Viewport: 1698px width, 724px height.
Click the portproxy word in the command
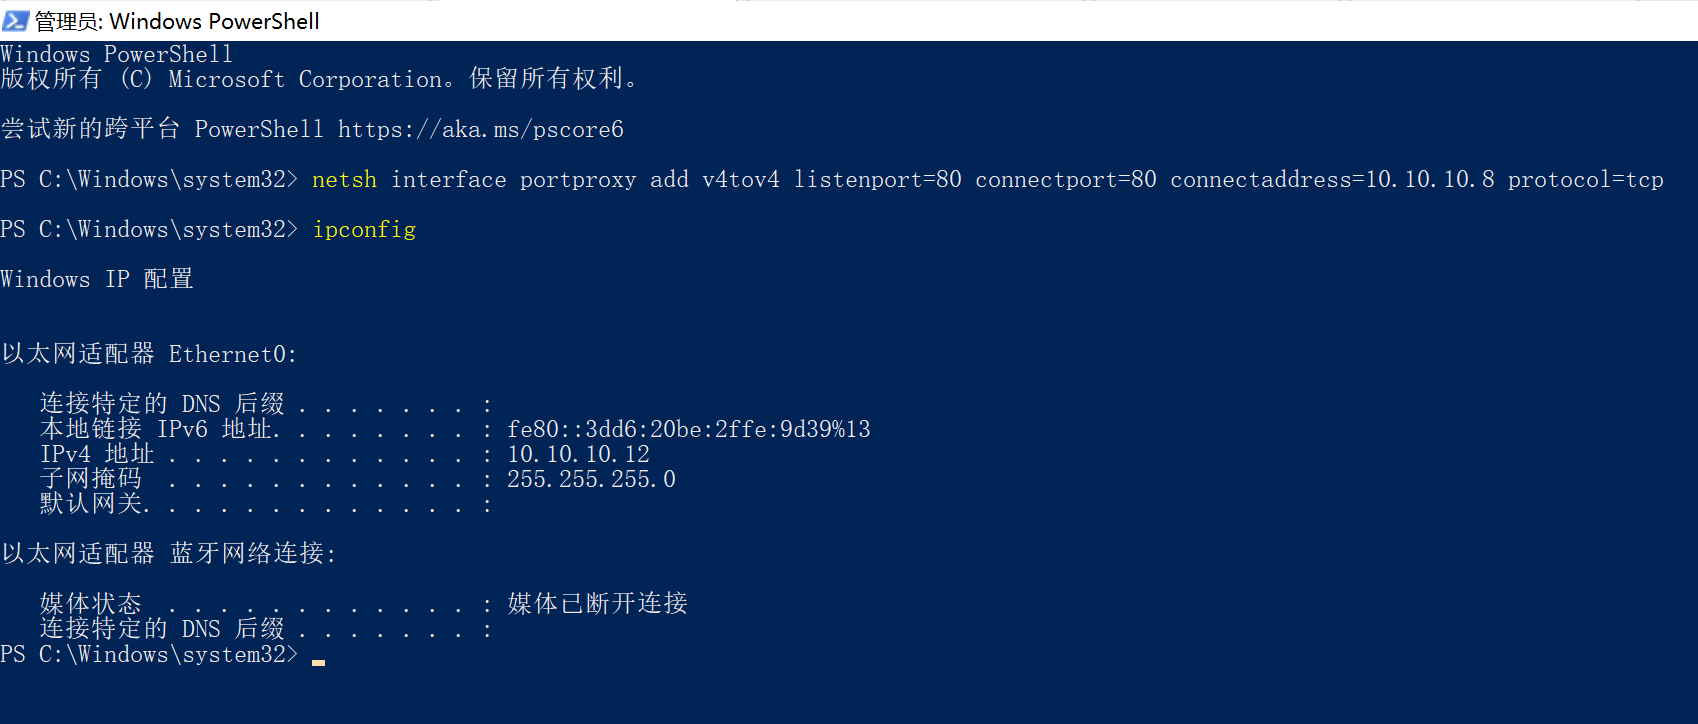click(577, 180)
